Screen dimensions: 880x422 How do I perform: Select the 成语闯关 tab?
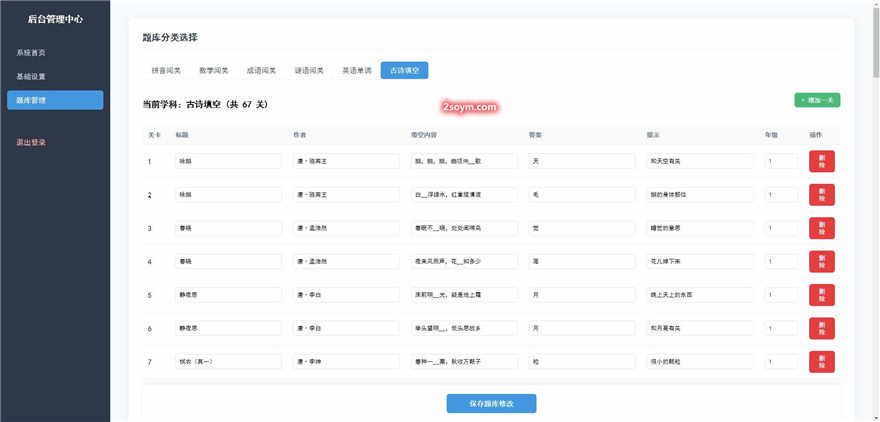tap(262, 71)
